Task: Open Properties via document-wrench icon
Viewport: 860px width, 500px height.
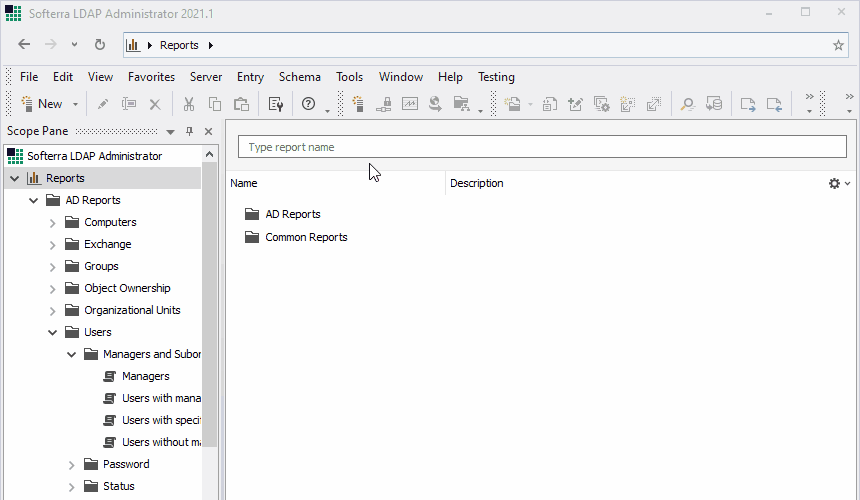Action: coord(275,104)
